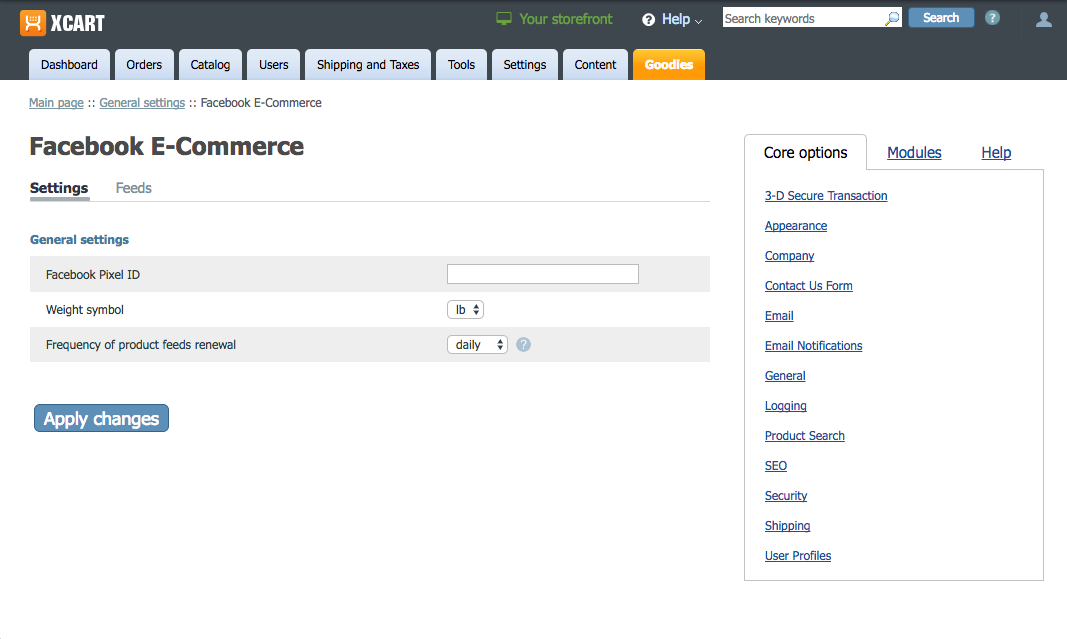
Task: Click the X-Cart logo icon
Action: coord(33,22)
